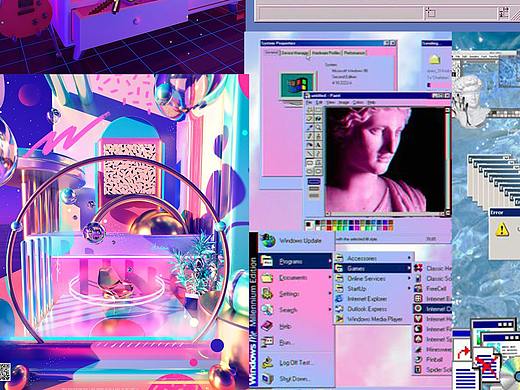The width and height of the screenshot is (520, 390).
Task: Open the View menu in Paint
Action: click(330, 102)
